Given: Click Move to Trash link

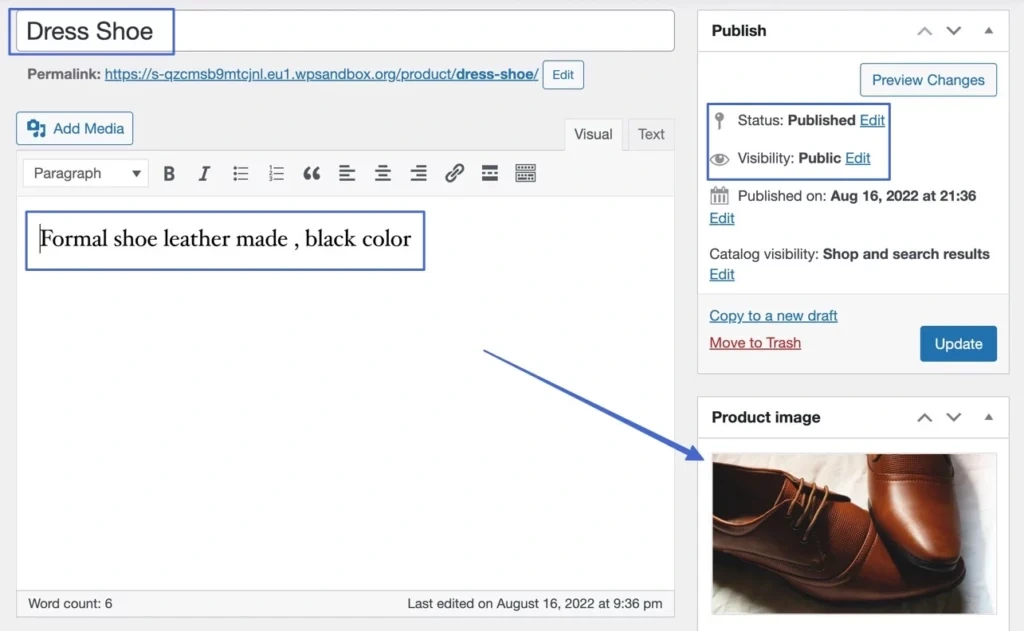Looking at the screenshot, I should [755, 343].
